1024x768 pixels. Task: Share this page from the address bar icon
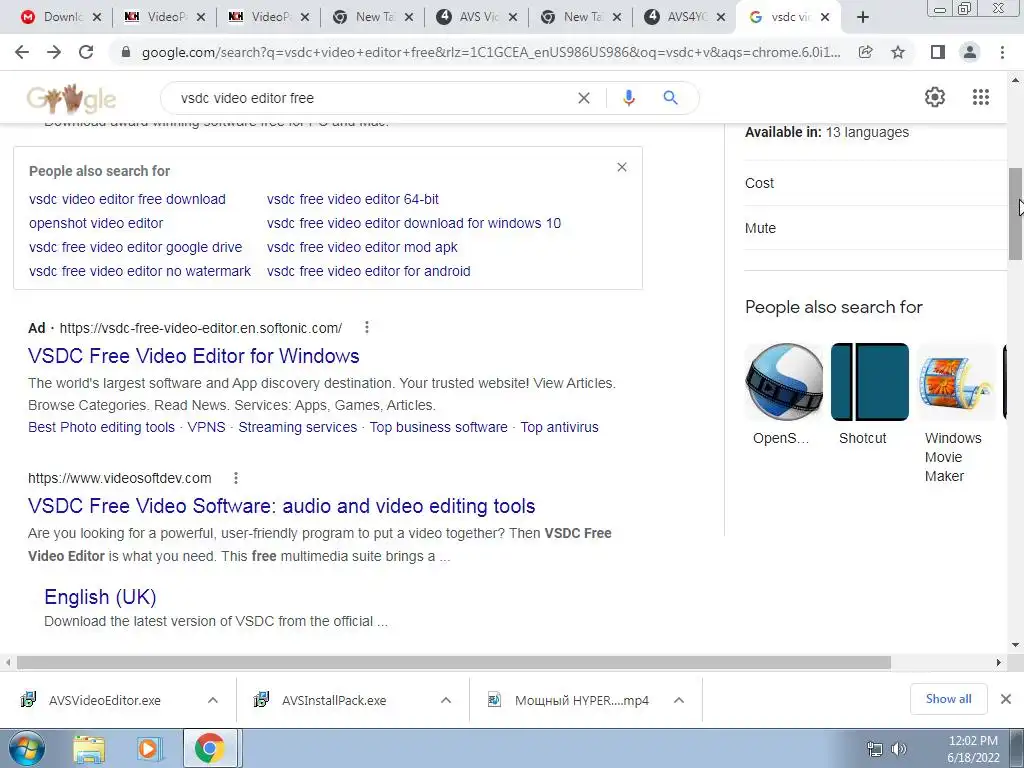click(x=865, y=52)
